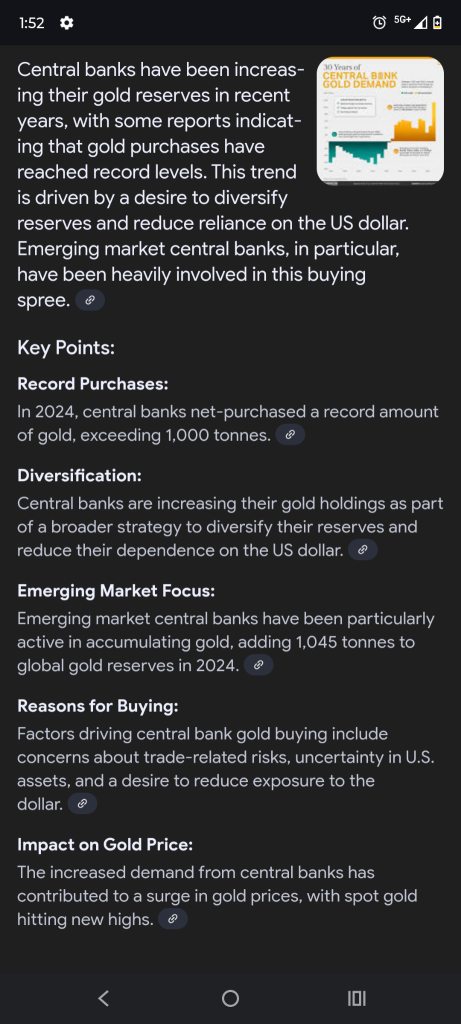This screenshot has height=1024, width=461.
Task: Tap the battery indicator icon
Action: coord(437,23)
